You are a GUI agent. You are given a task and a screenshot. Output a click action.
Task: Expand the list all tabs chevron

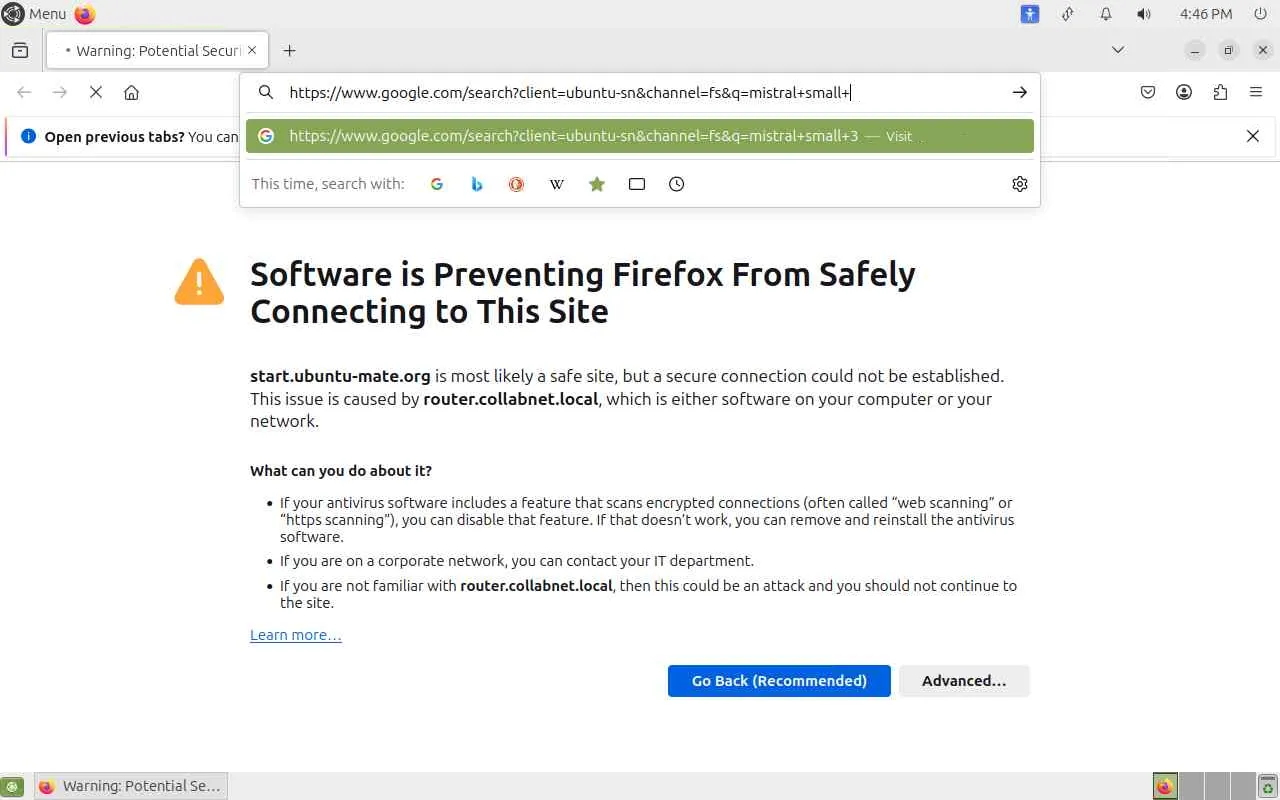(x=1118, y=50)
